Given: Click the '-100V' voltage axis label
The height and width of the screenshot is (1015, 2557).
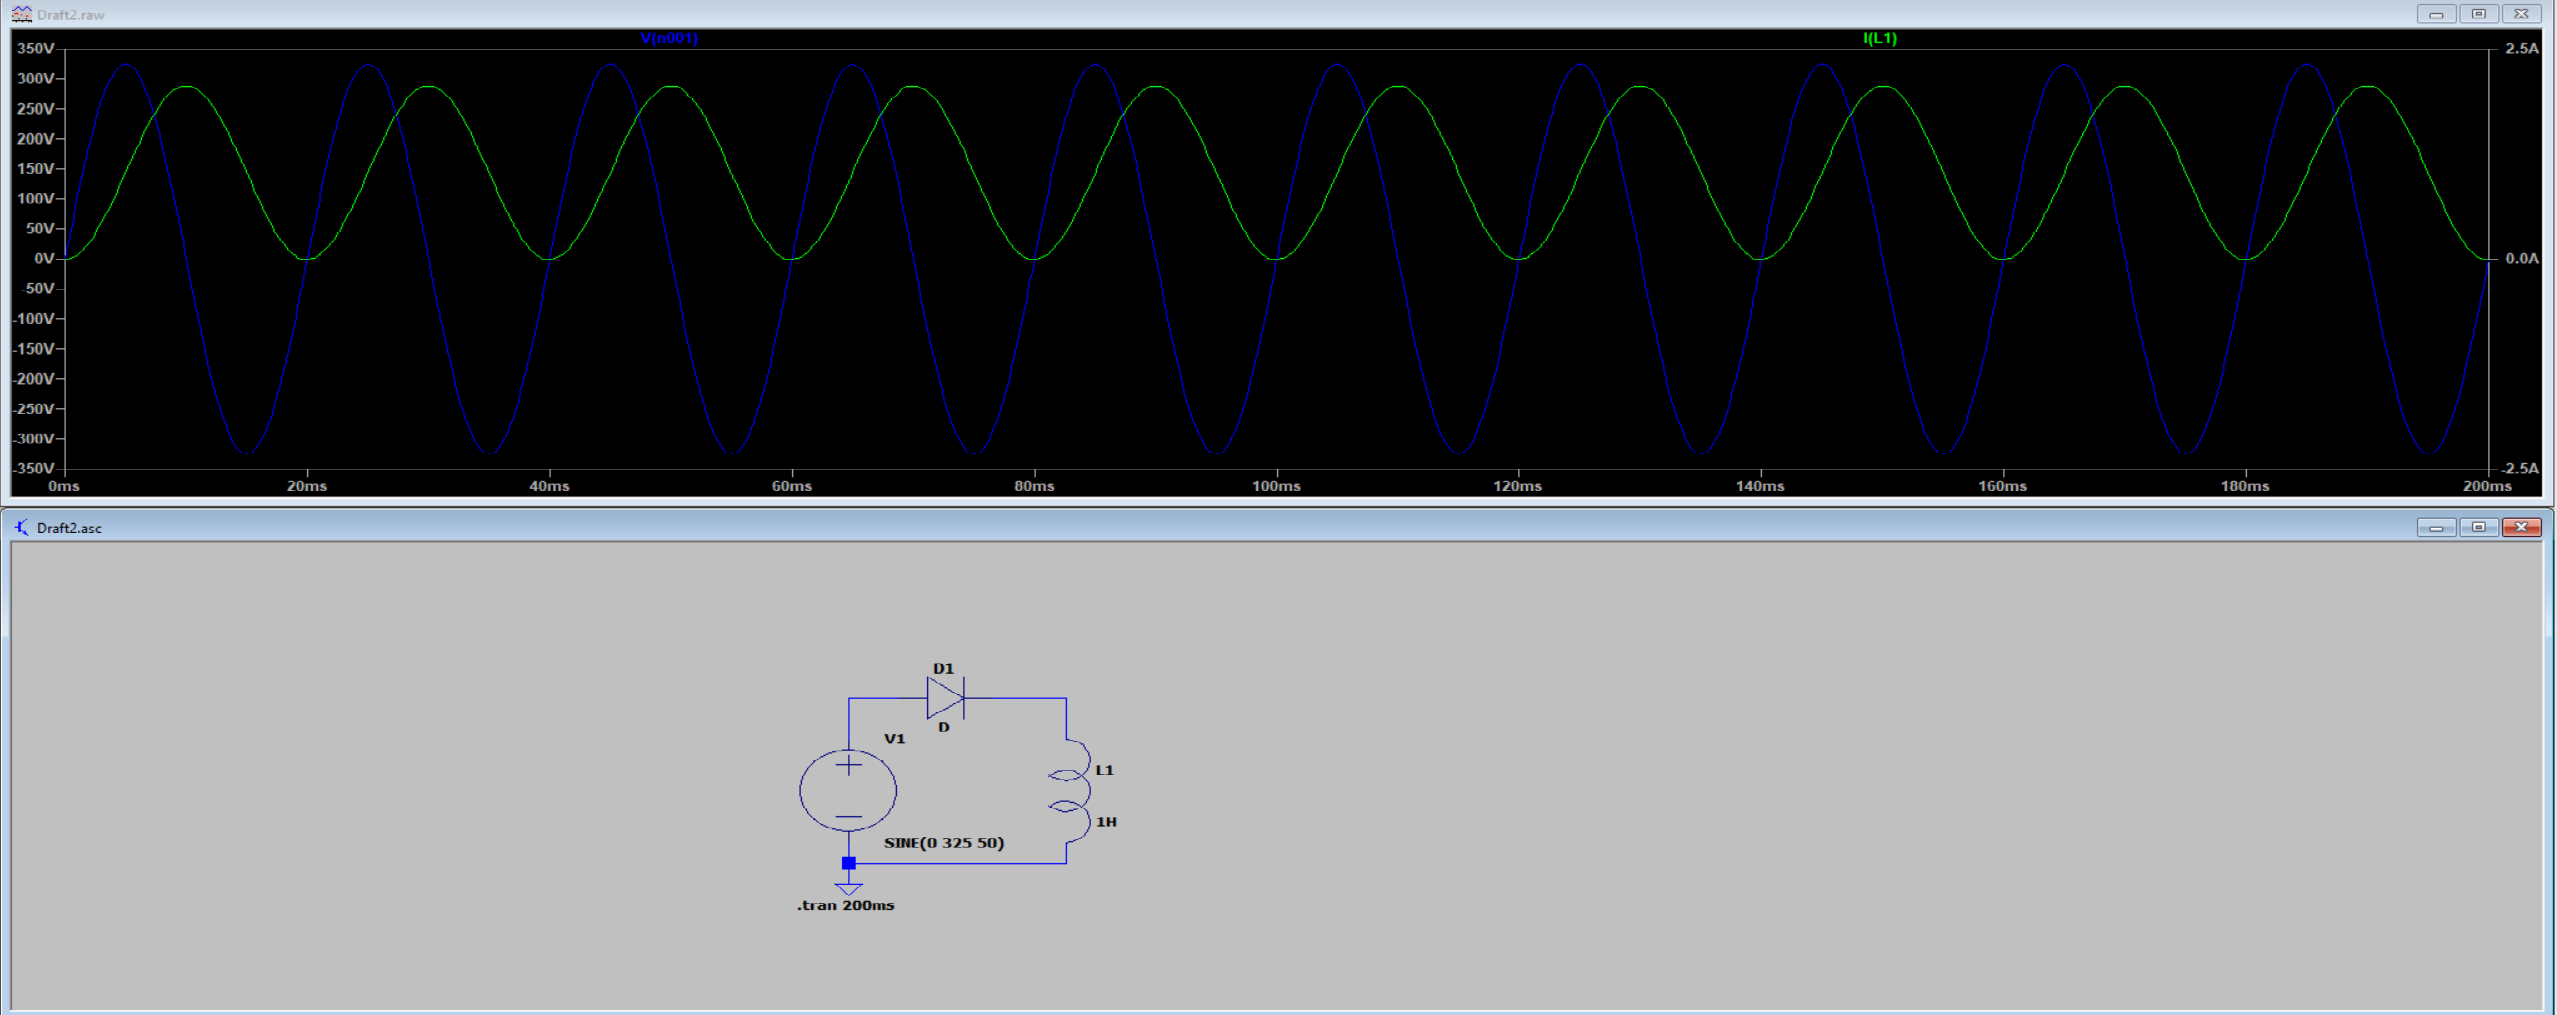Looking at the screenshot, I should (x=33, y=318).
